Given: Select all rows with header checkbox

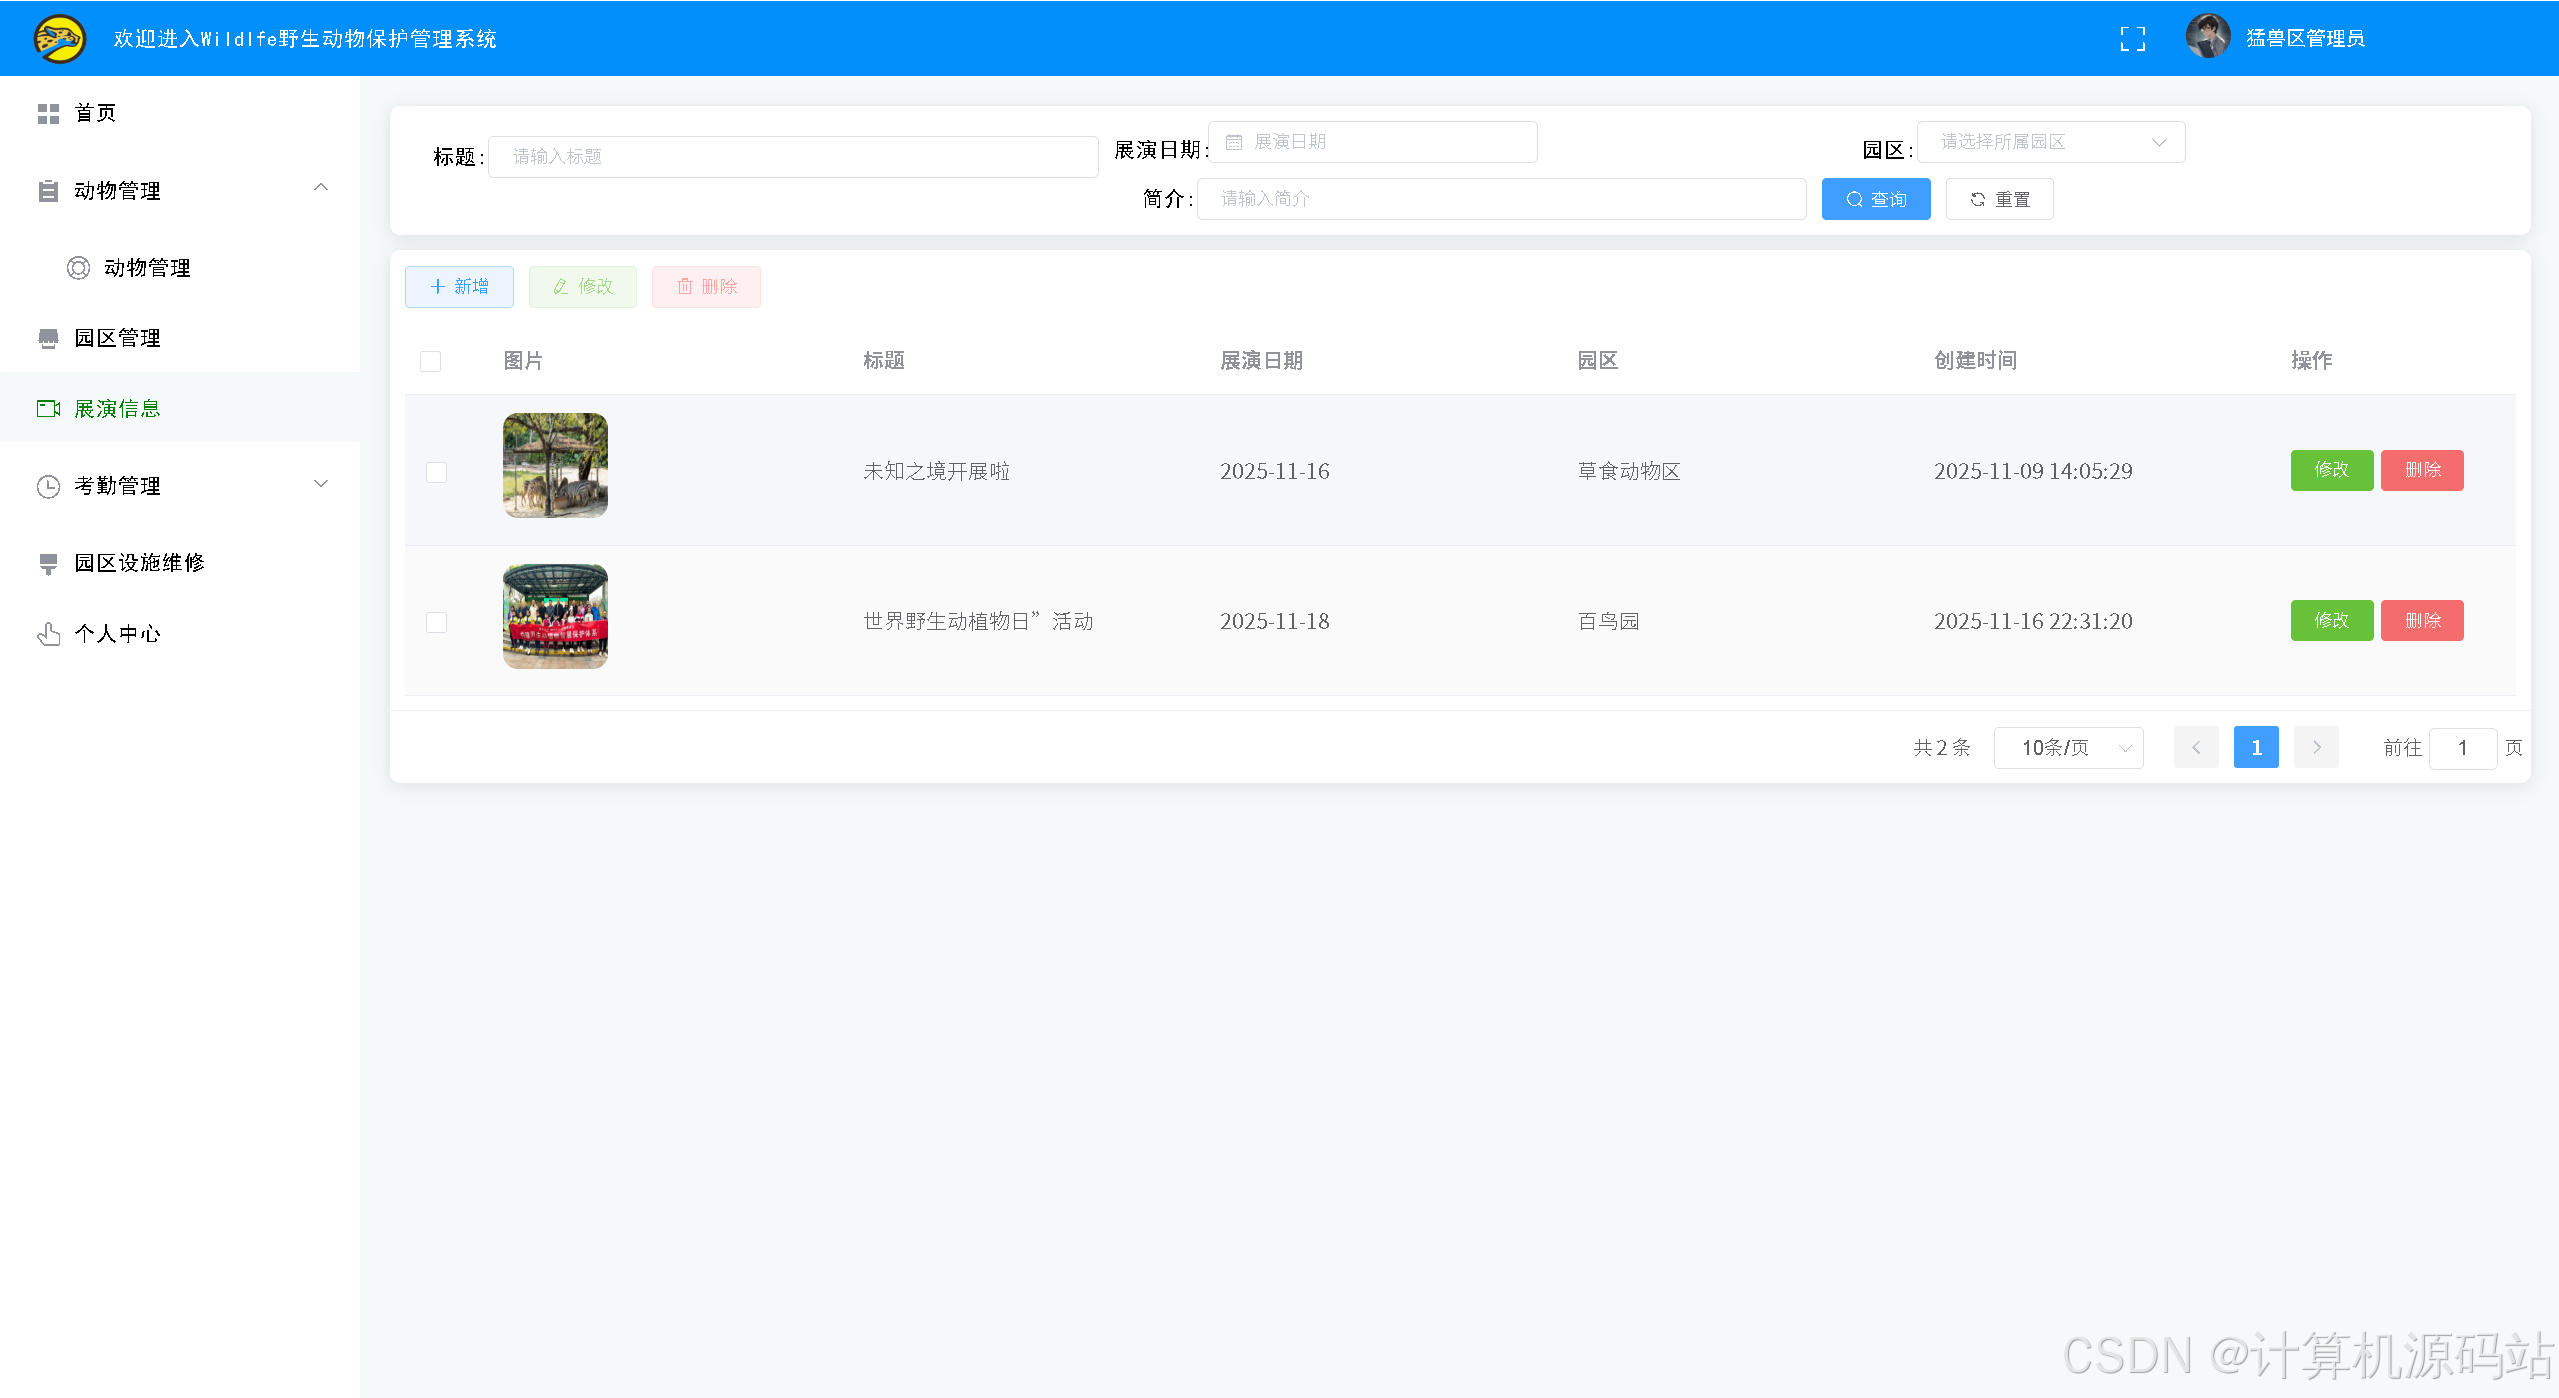Looking at the screenshot, I should (431, 361).
